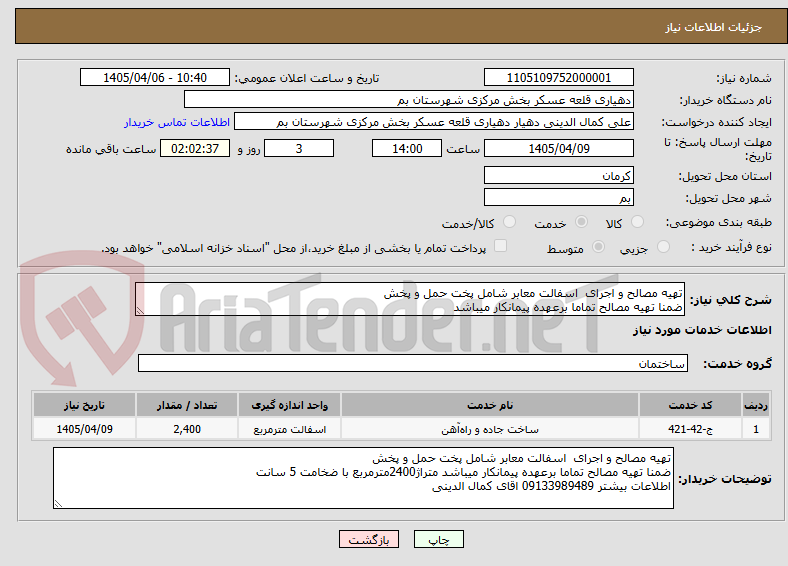This screenshot has height=566, width=788.
Task: Click the delivery city field بم
Action: (x=559, y=197)
